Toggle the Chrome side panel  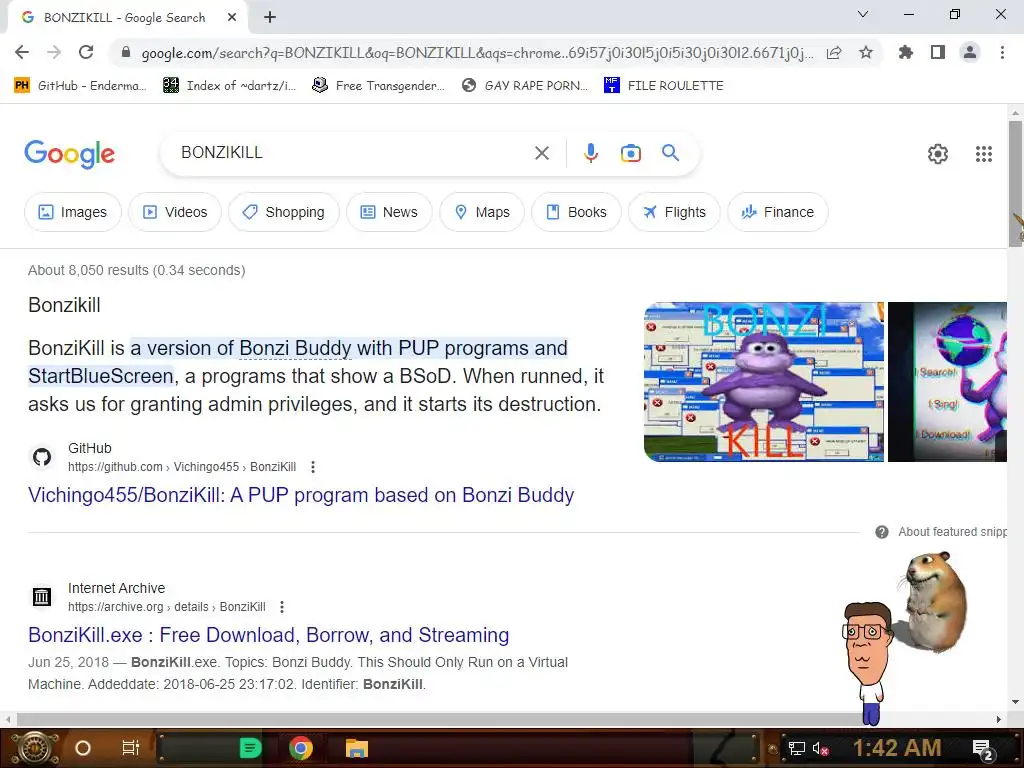(938, 52)
